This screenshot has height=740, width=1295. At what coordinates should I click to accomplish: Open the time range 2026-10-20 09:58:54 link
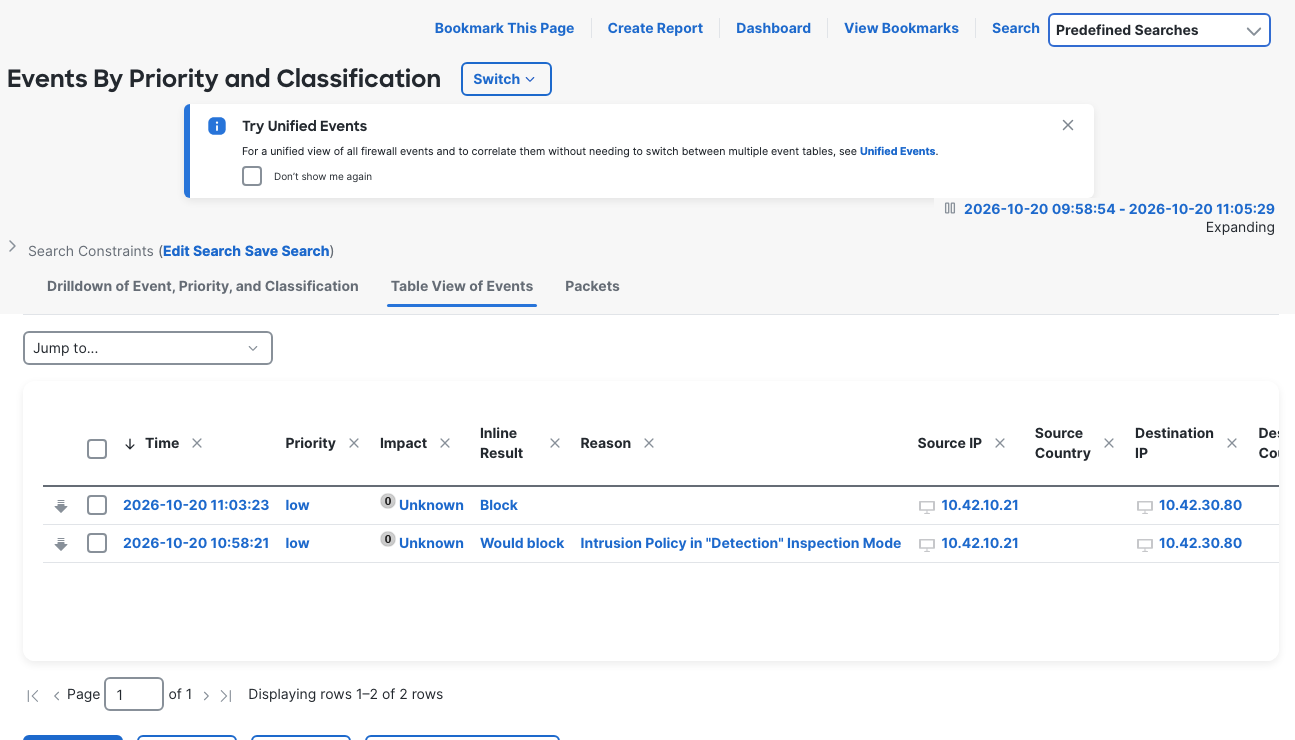[1119, 209]
